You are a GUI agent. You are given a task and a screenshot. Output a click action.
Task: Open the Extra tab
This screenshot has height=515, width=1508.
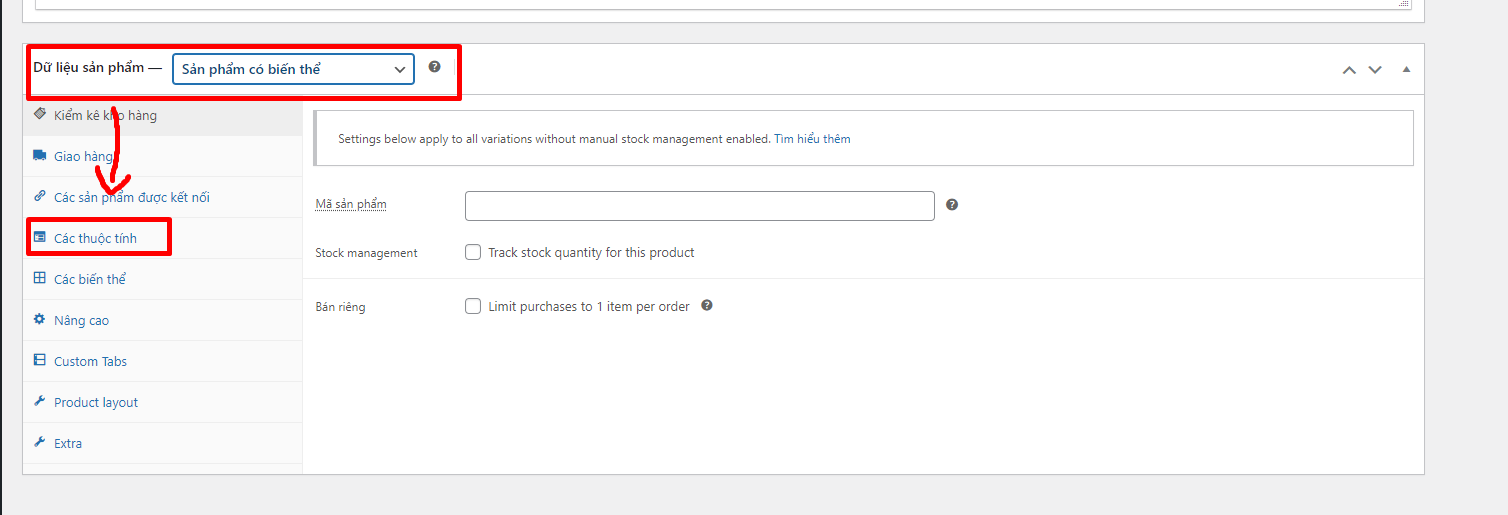point(68,443)
